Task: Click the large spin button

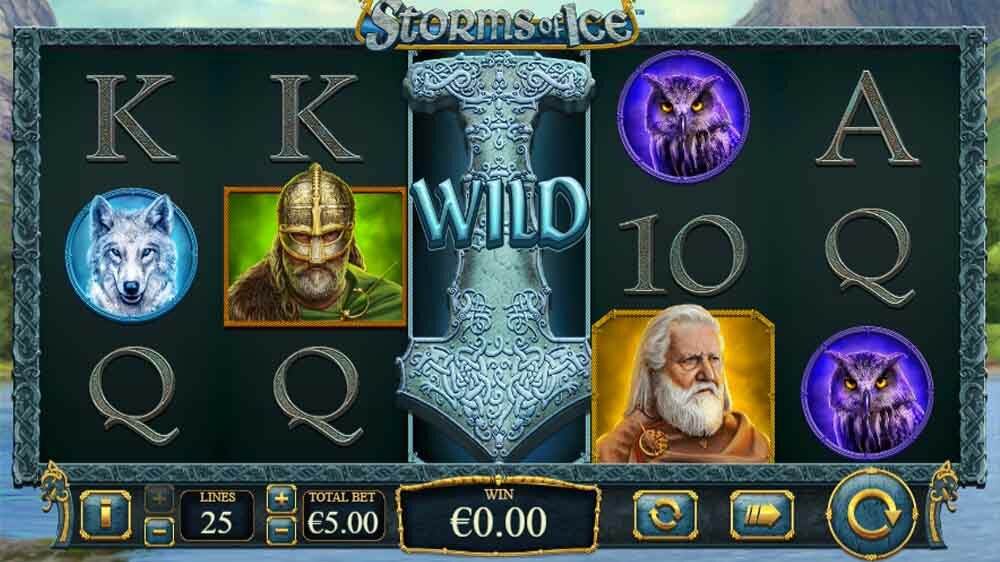Action: pyautogui.click(x=872, y=514)
